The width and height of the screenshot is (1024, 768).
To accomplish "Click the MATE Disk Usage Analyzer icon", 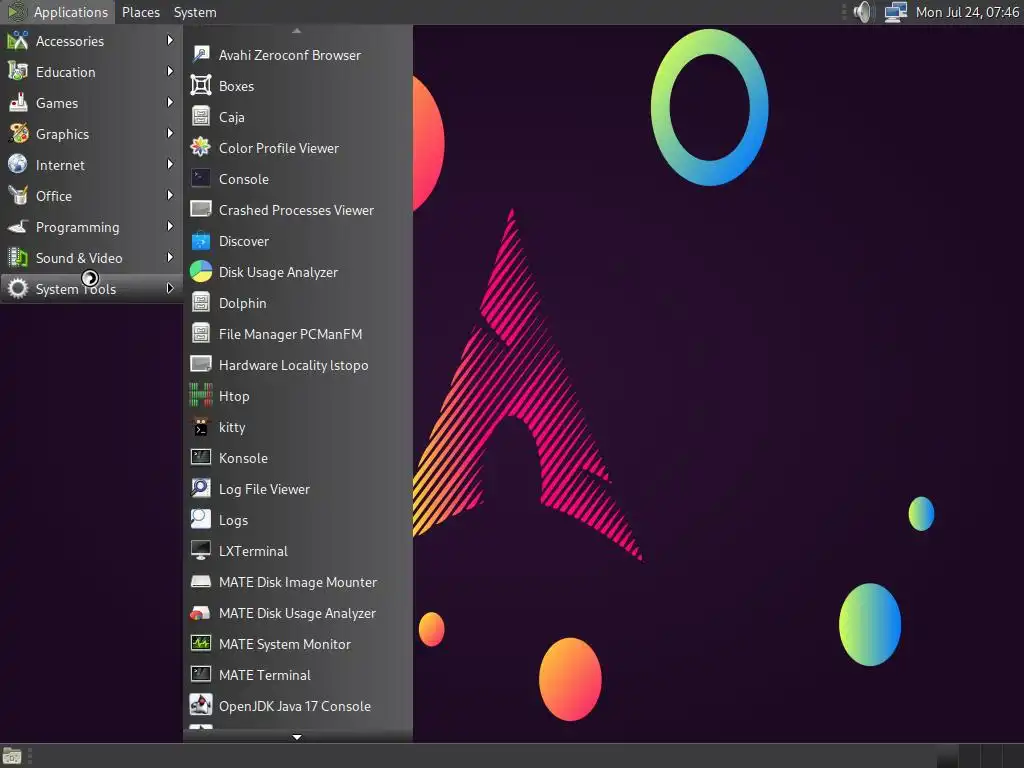I will click(200, 613).
